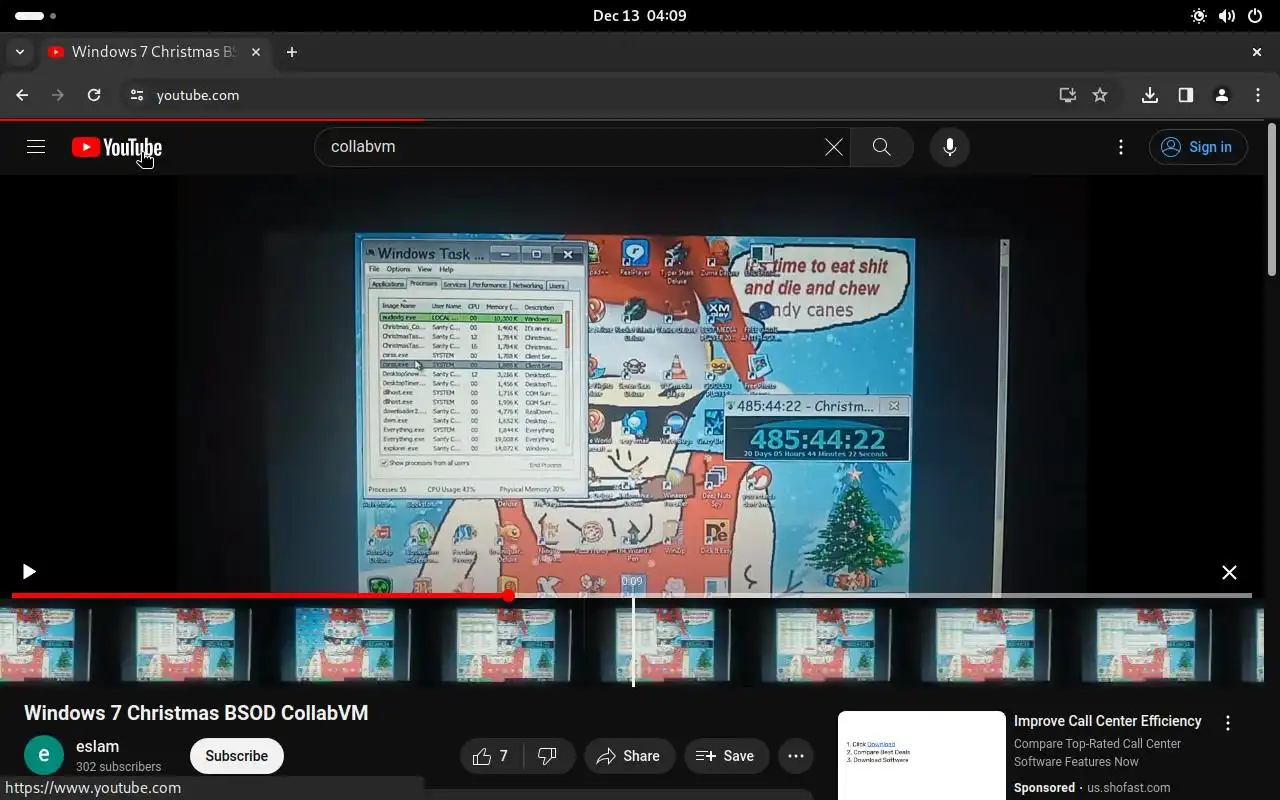Start voice search with microphone
Viewport: 1280px width, 800px height.
pos(949,147)
